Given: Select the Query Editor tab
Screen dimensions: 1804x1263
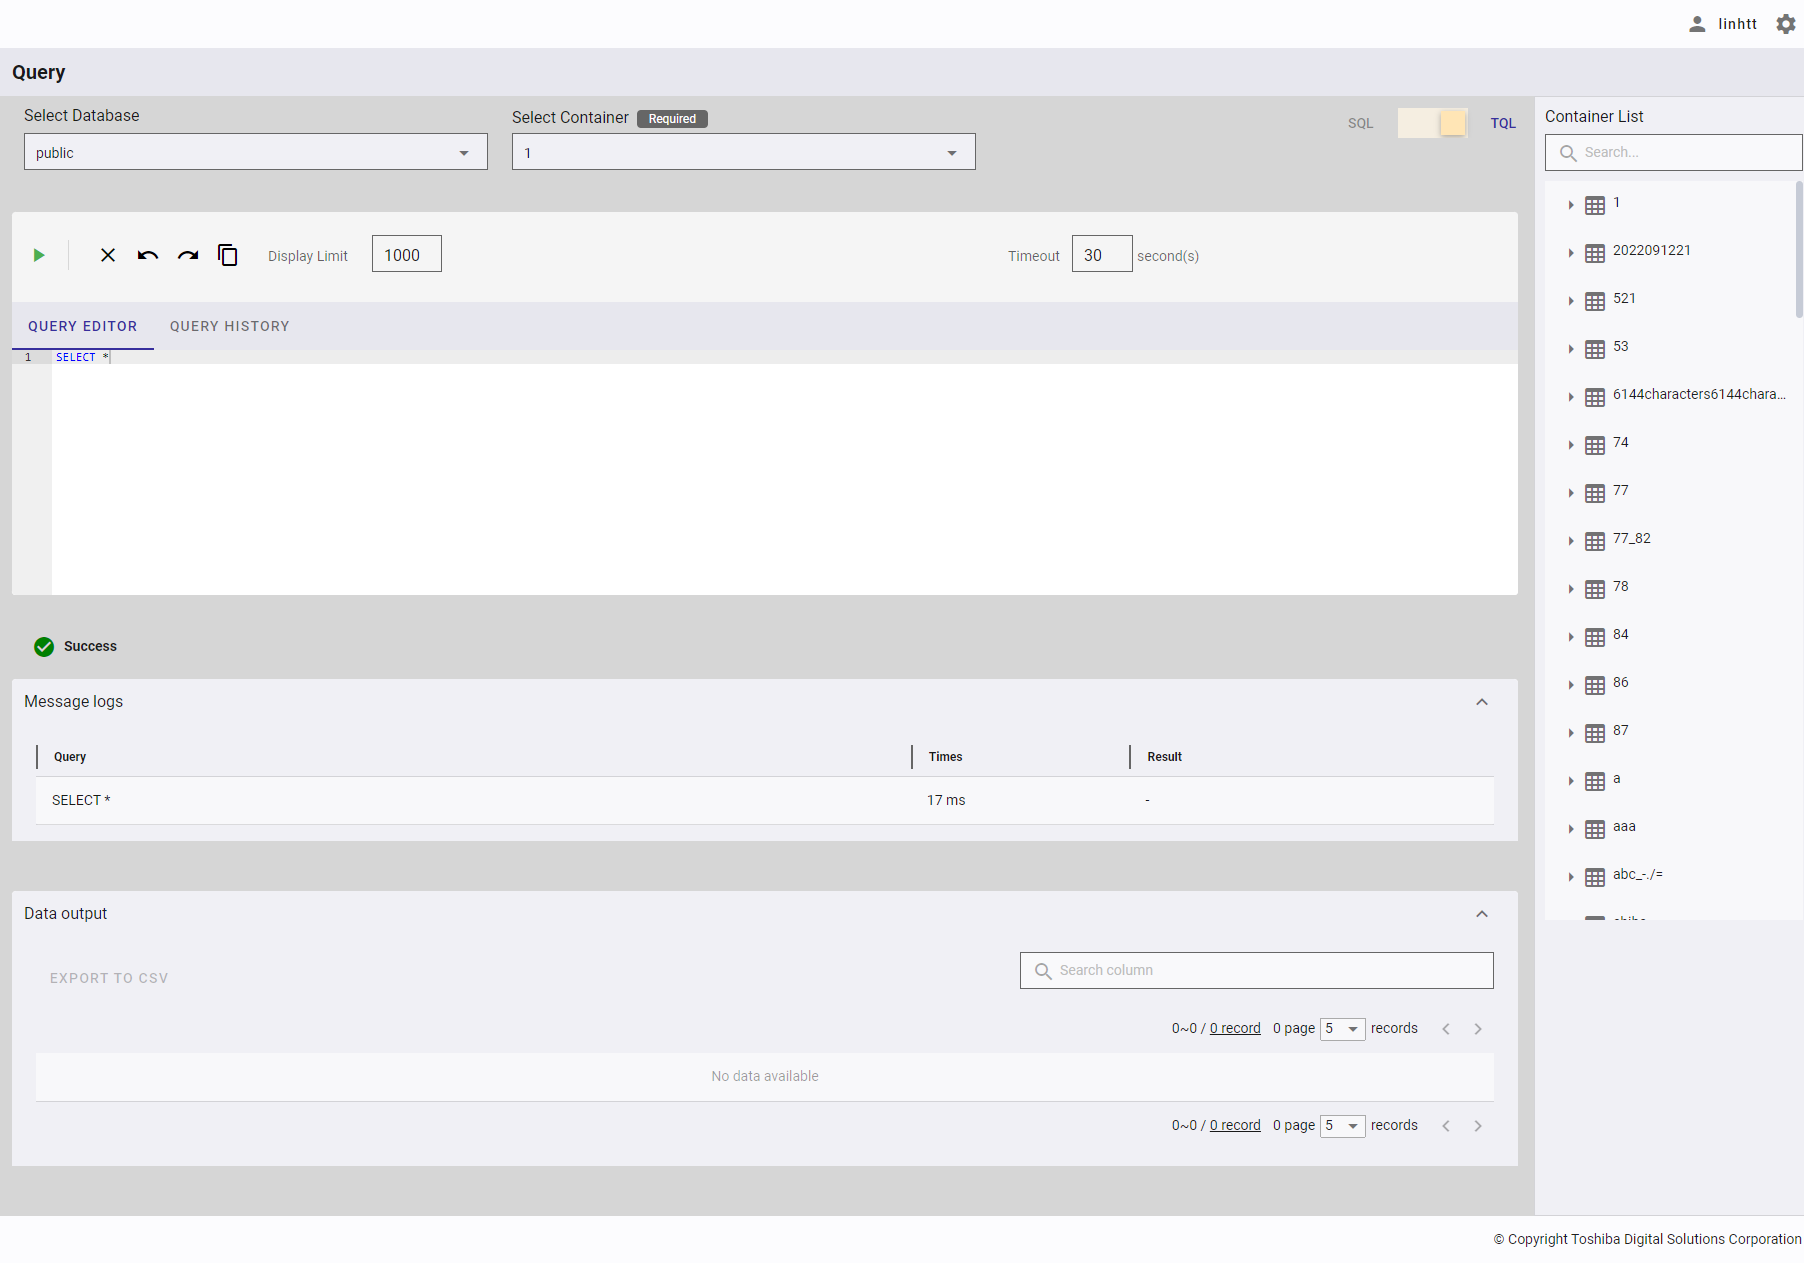Looking at the screenshot, I should pos(82,326).
